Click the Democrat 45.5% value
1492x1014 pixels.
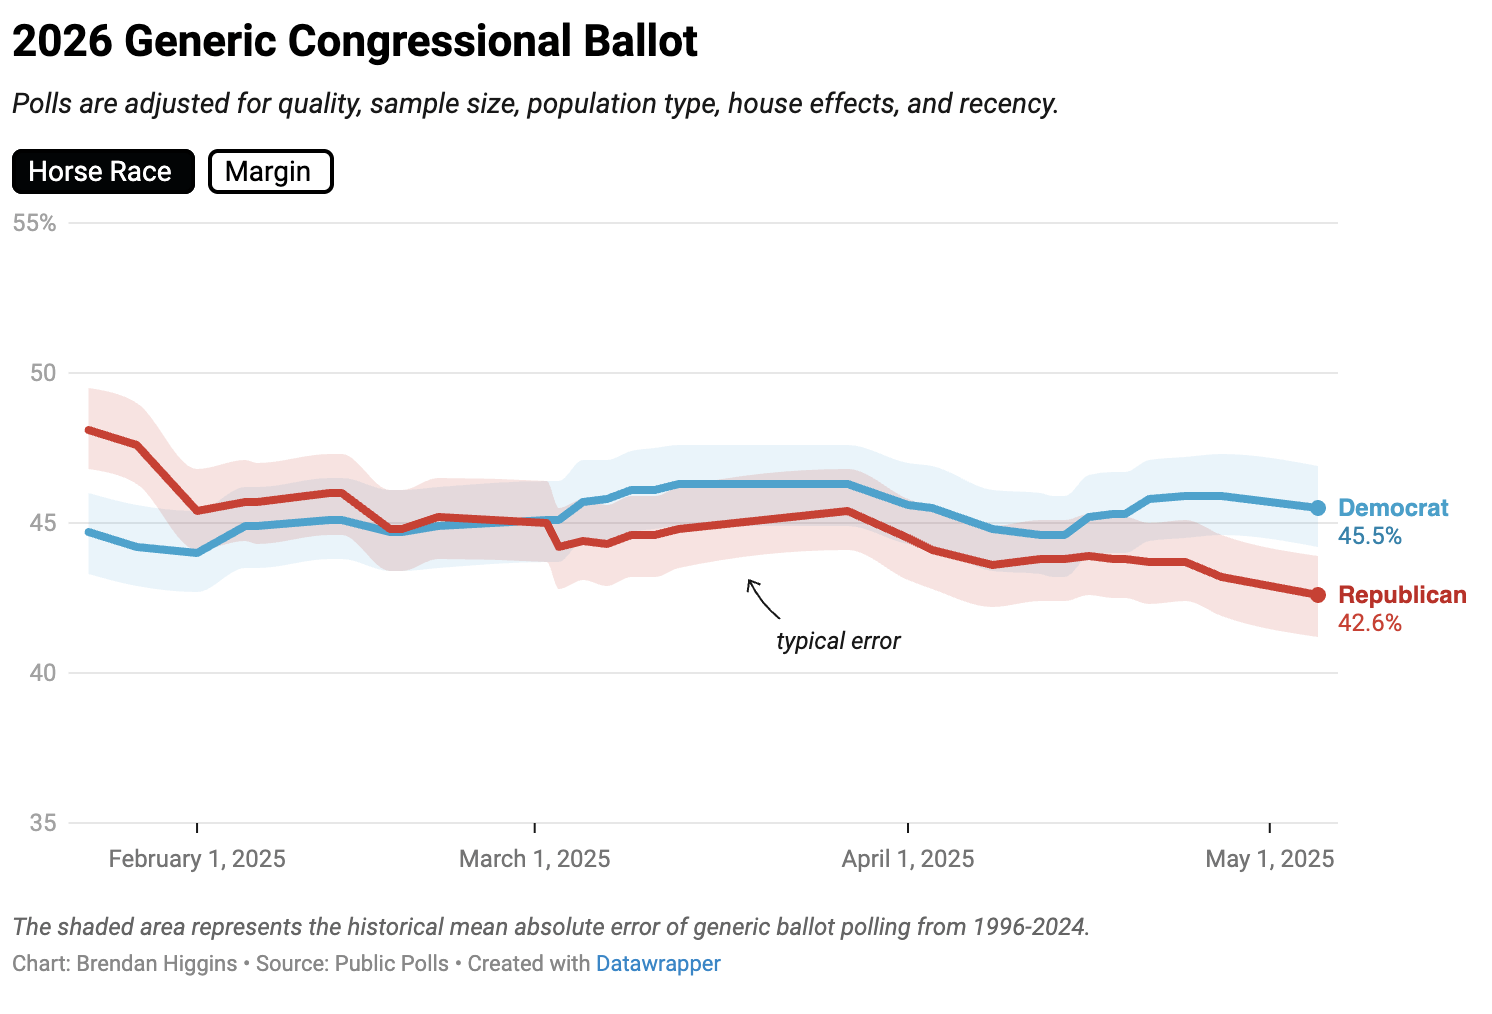tap(1370, 536)
